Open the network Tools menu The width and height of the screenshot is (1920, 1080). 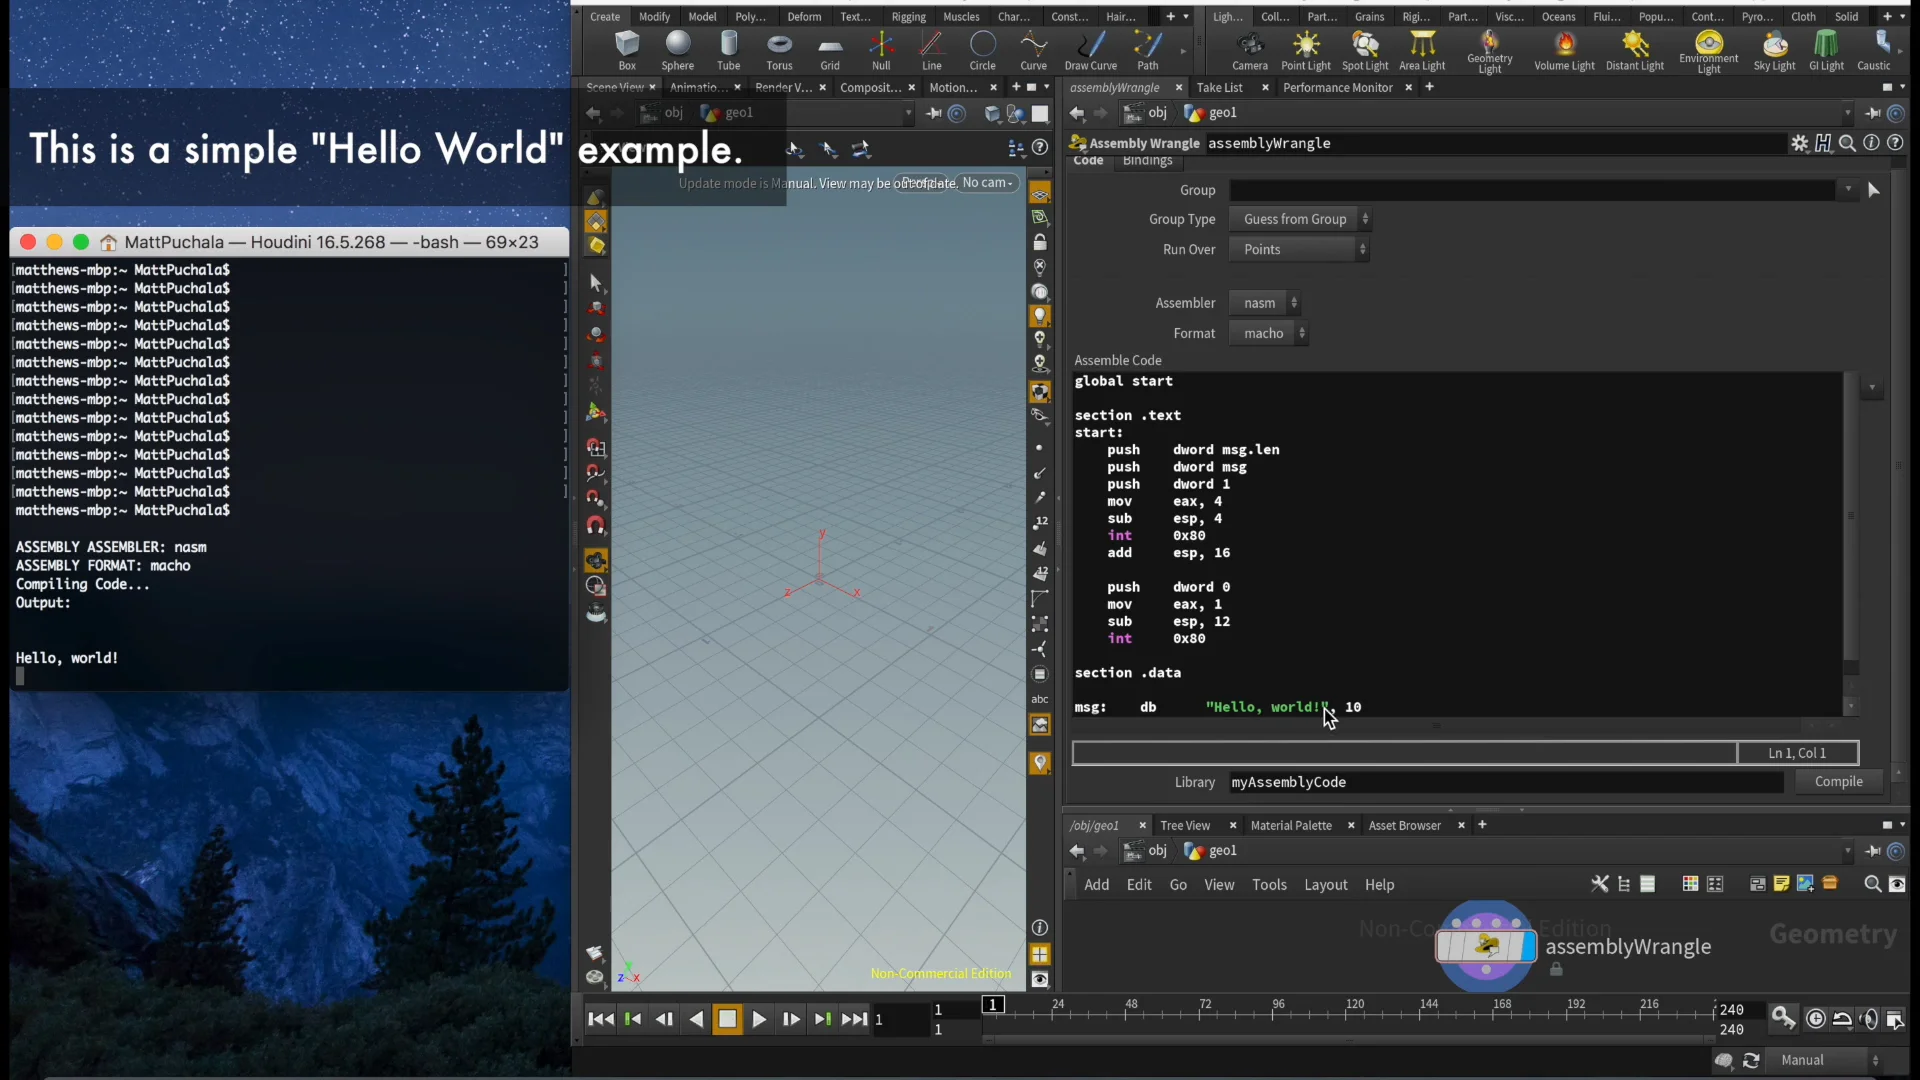(x=1269, y=885)
